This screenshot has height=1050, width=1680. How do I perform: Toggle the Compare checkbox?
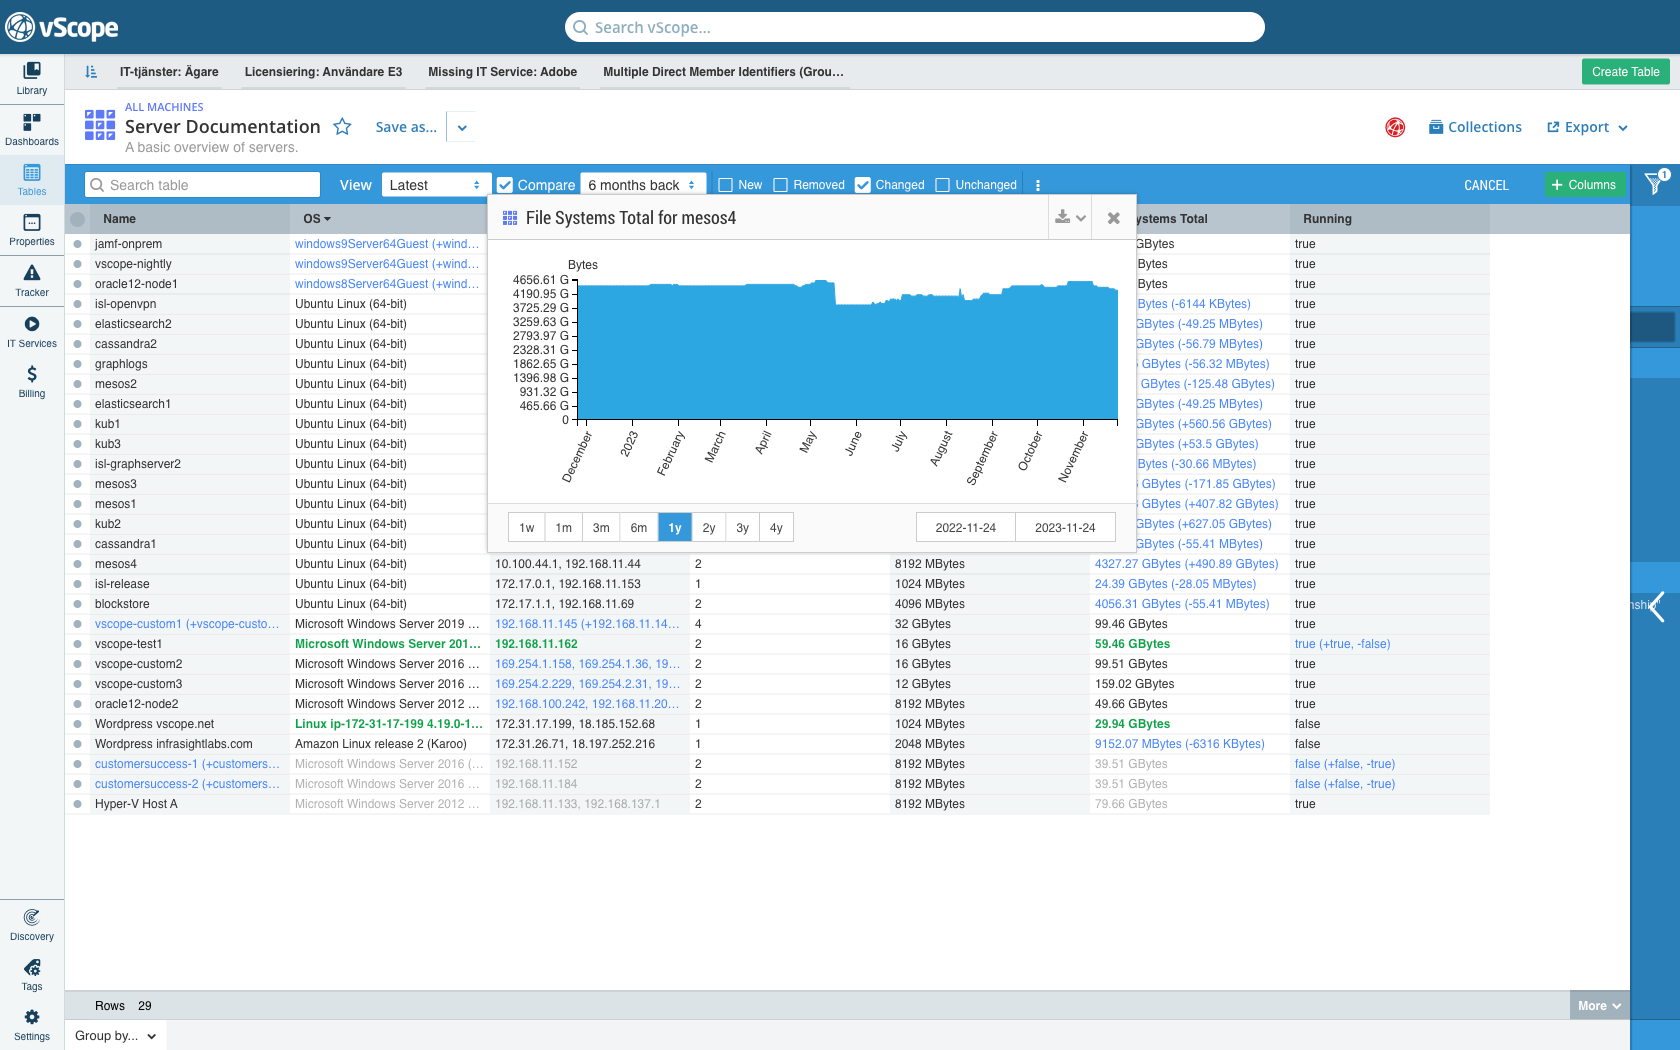point(505,185)
